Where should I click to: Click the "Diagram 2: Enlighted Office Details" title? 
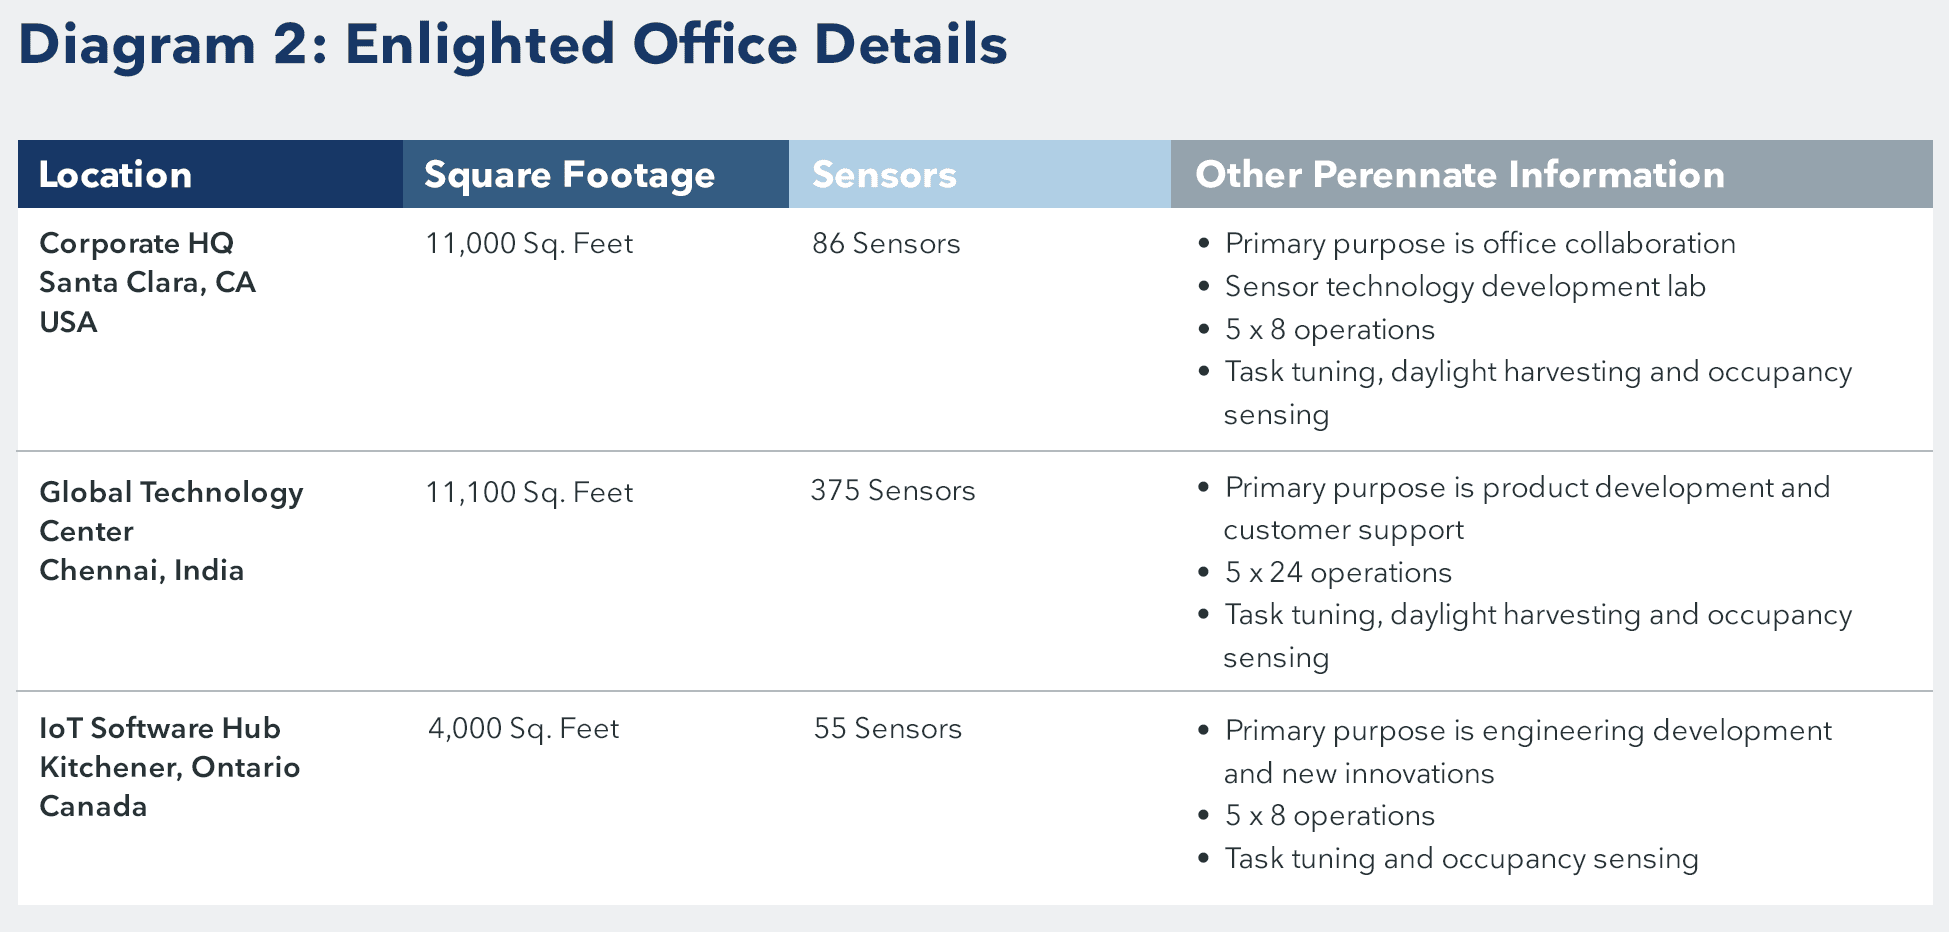(512, 46)
